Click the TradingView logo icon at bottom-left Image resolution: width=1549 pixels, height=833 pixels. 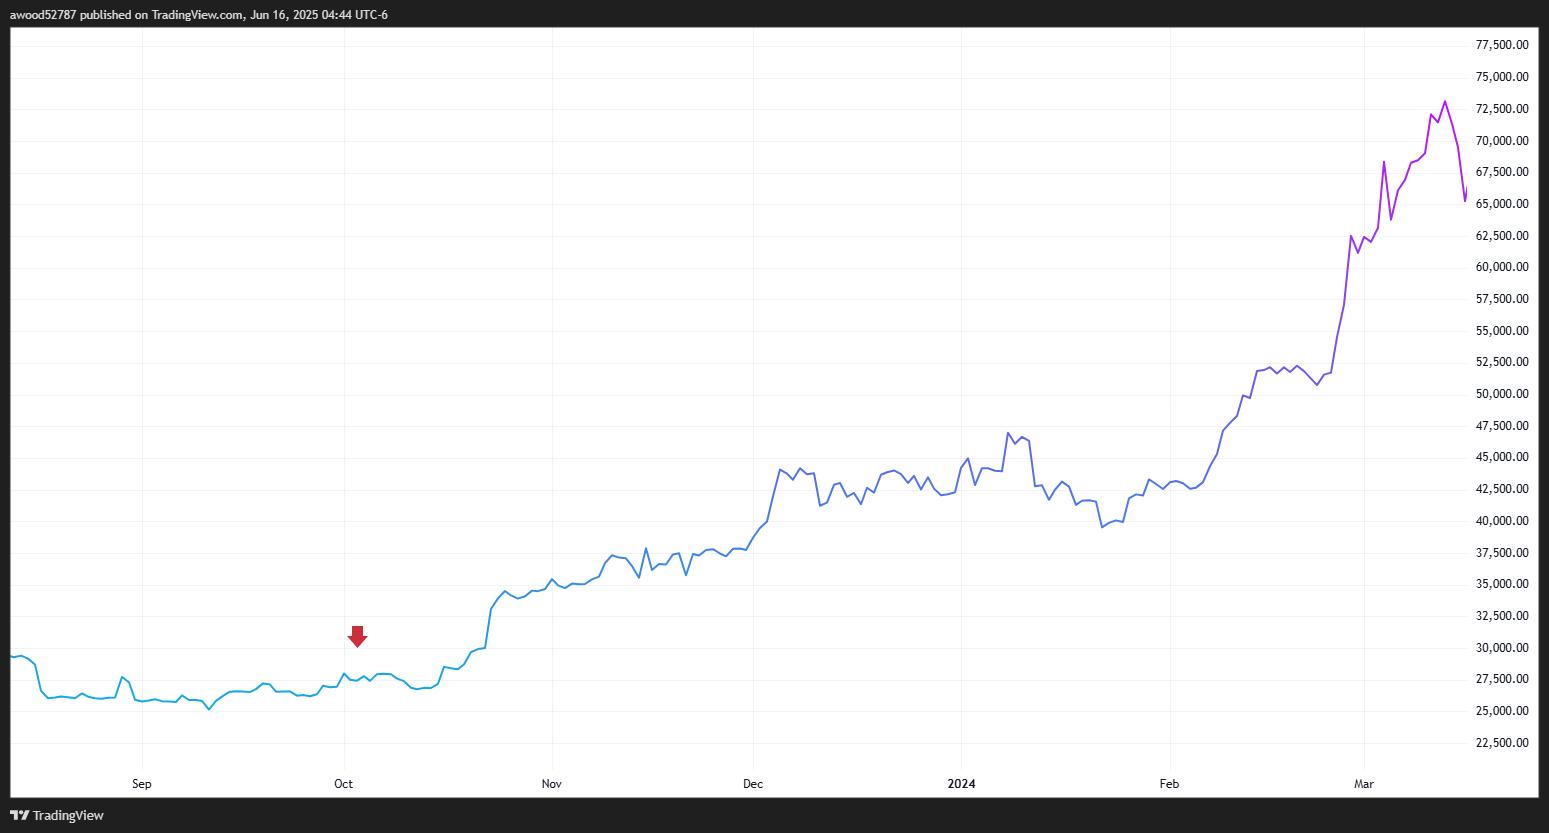coord(19,815)
